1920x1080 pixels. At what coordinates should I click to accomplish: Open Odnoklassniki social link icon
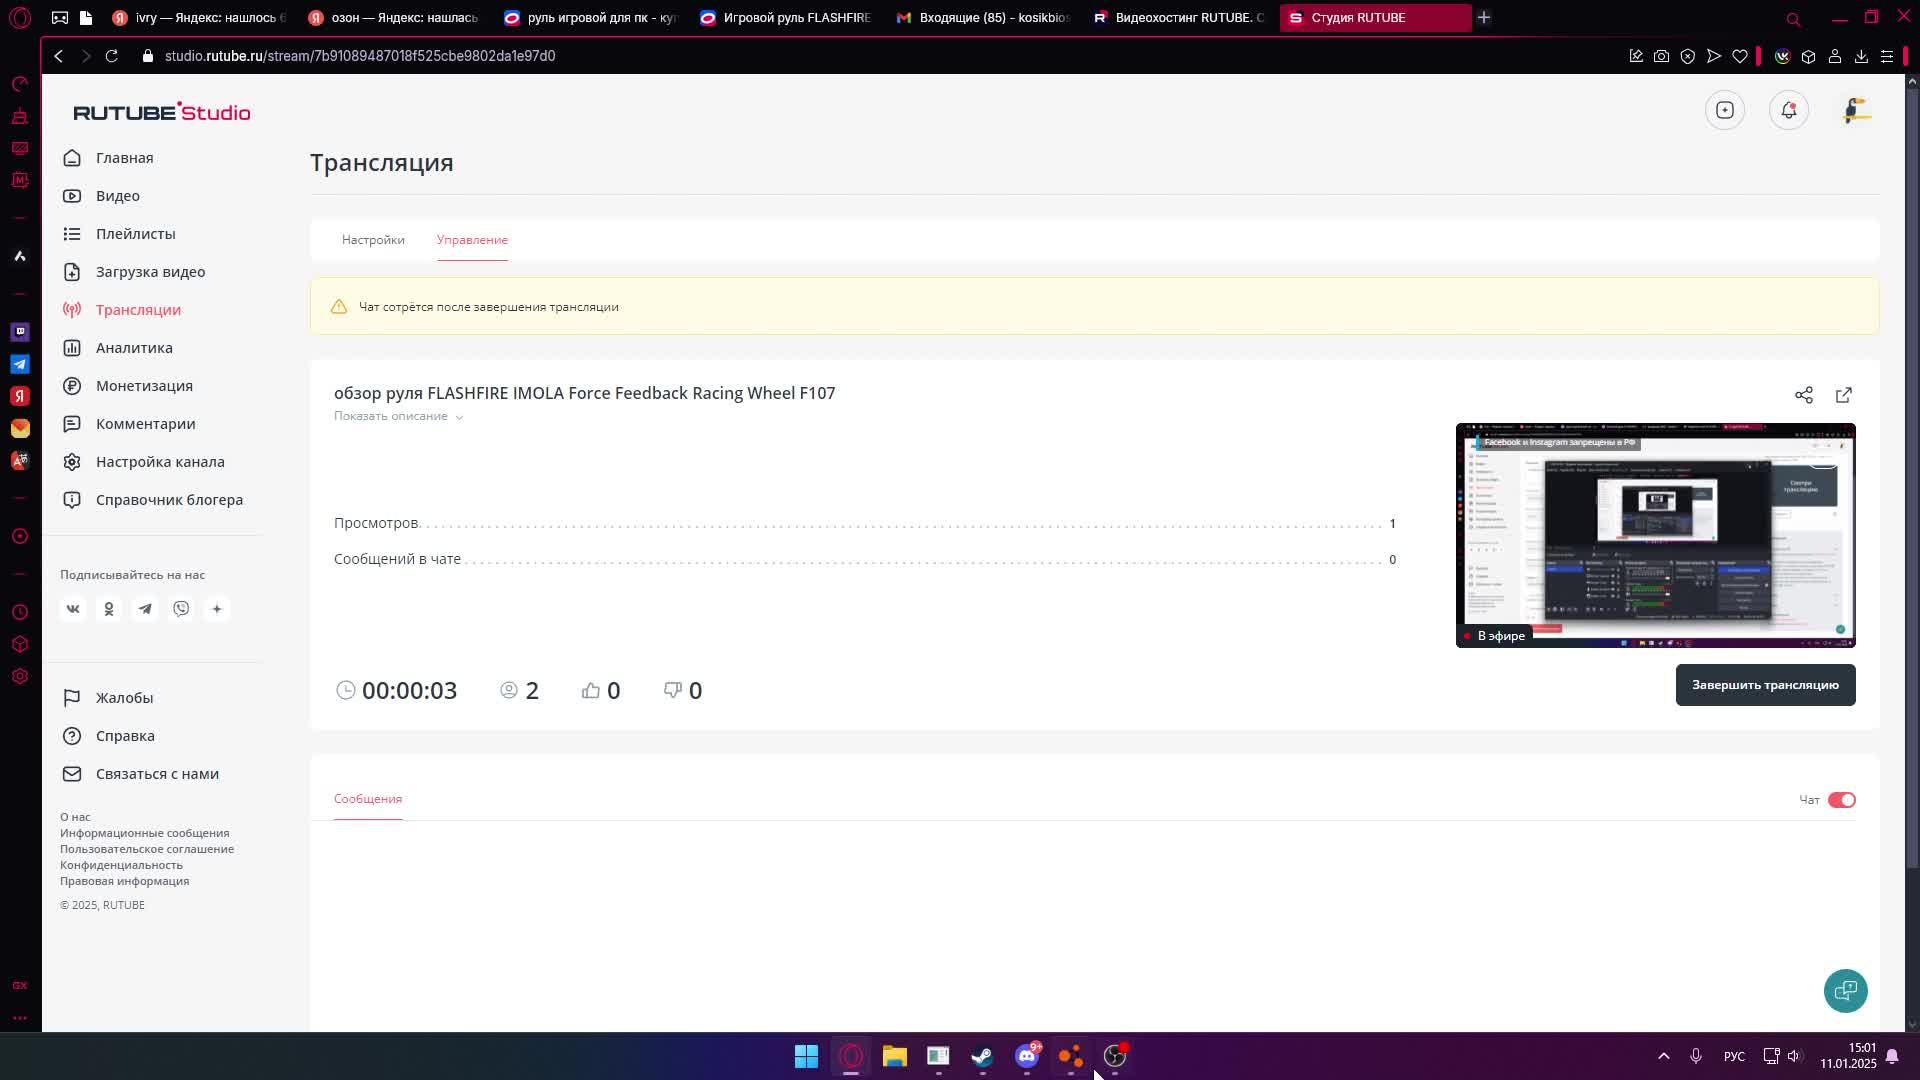(109, 609)
